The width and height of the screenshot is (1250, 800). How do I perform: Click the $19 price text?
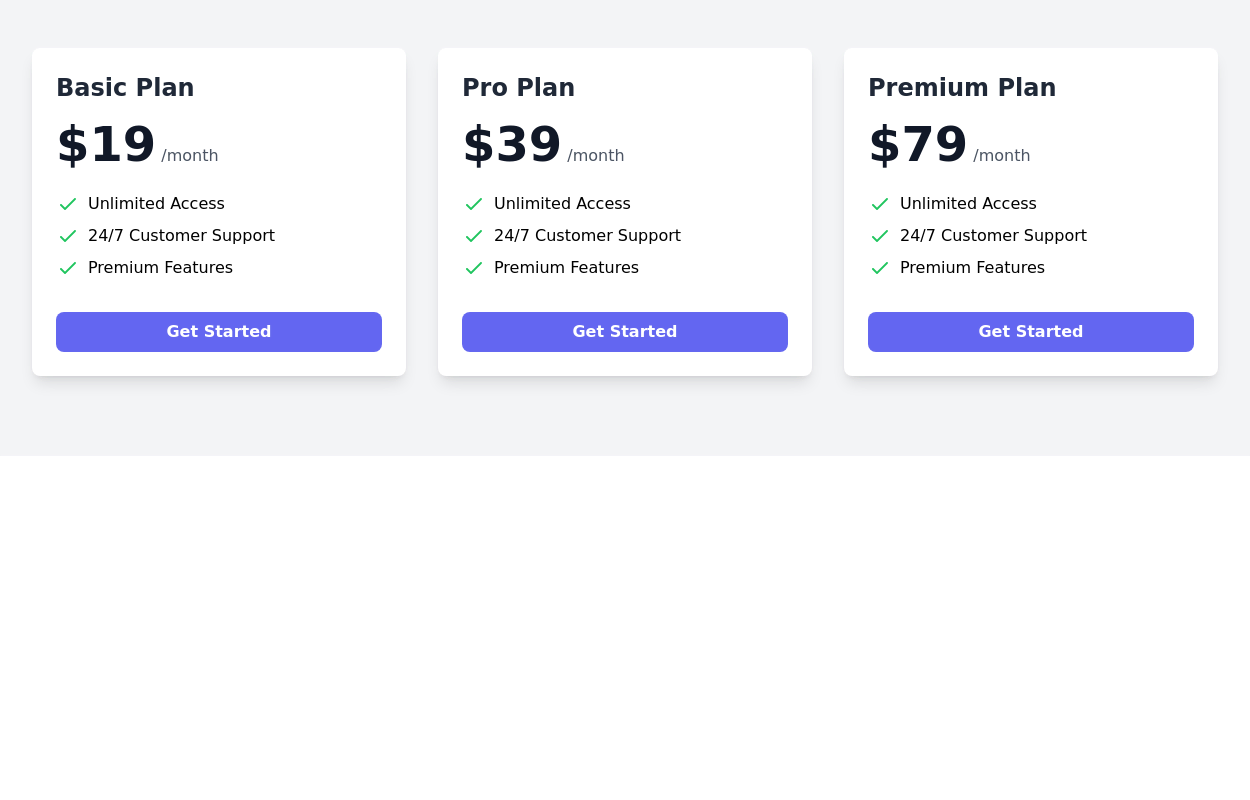pos(106,145)
